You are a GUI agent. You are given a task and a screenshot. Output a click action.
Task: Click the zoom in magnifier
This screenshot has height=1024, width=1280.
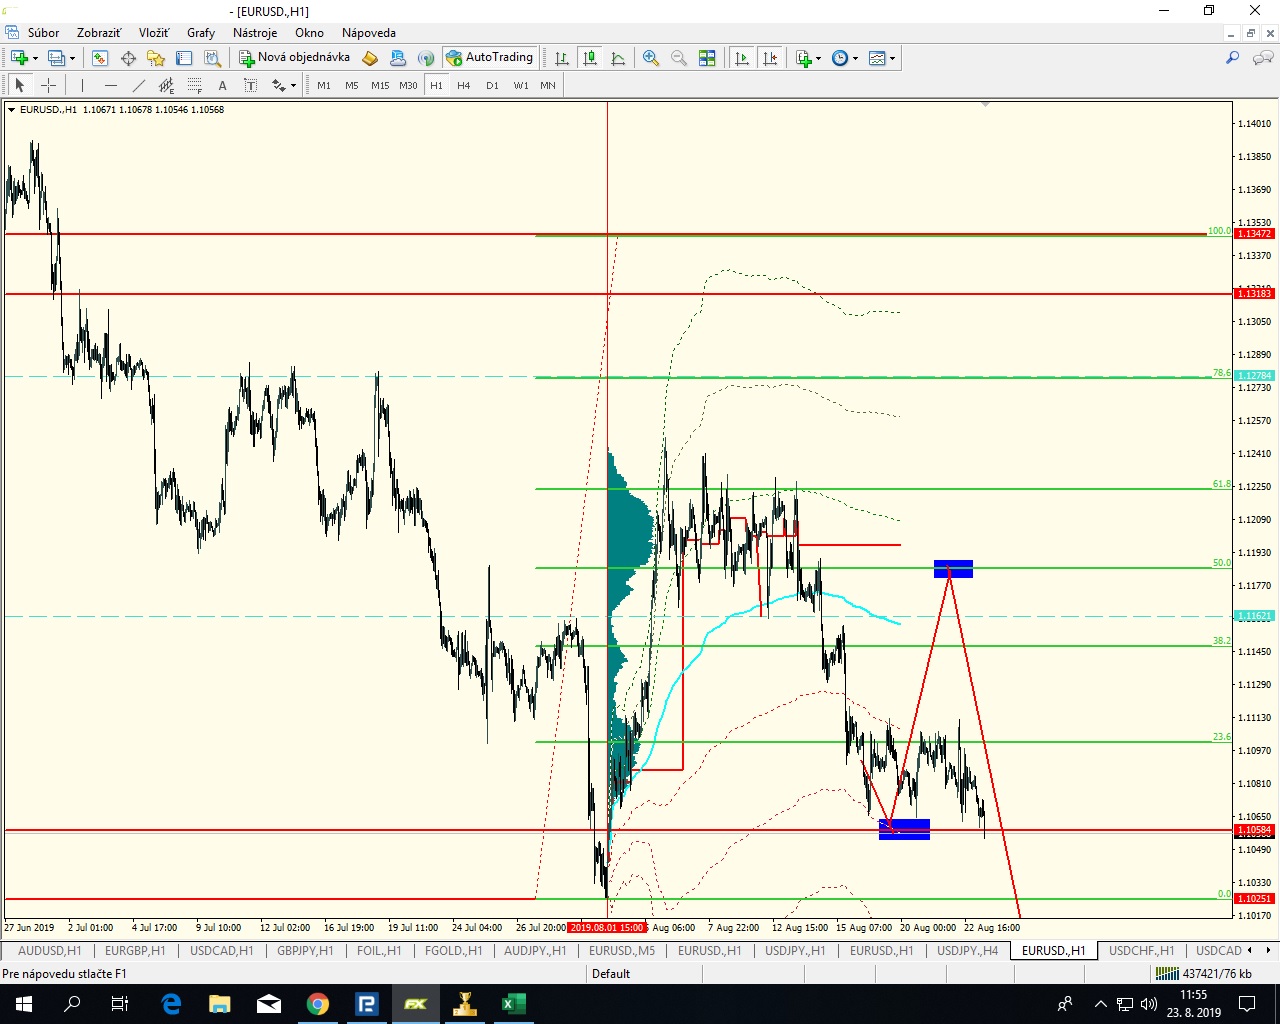click(651, 58)
